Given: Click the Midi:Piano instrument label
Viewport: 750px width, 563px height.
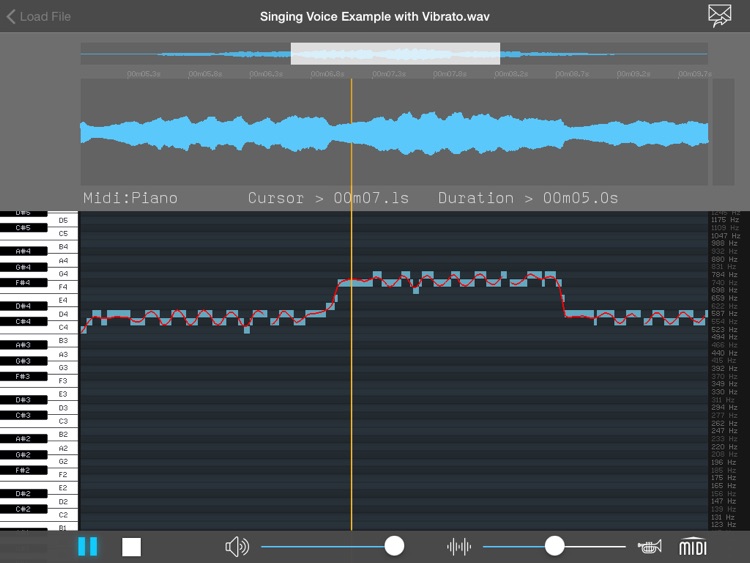Looking at the screenshot, I should [x=130, y=198].
